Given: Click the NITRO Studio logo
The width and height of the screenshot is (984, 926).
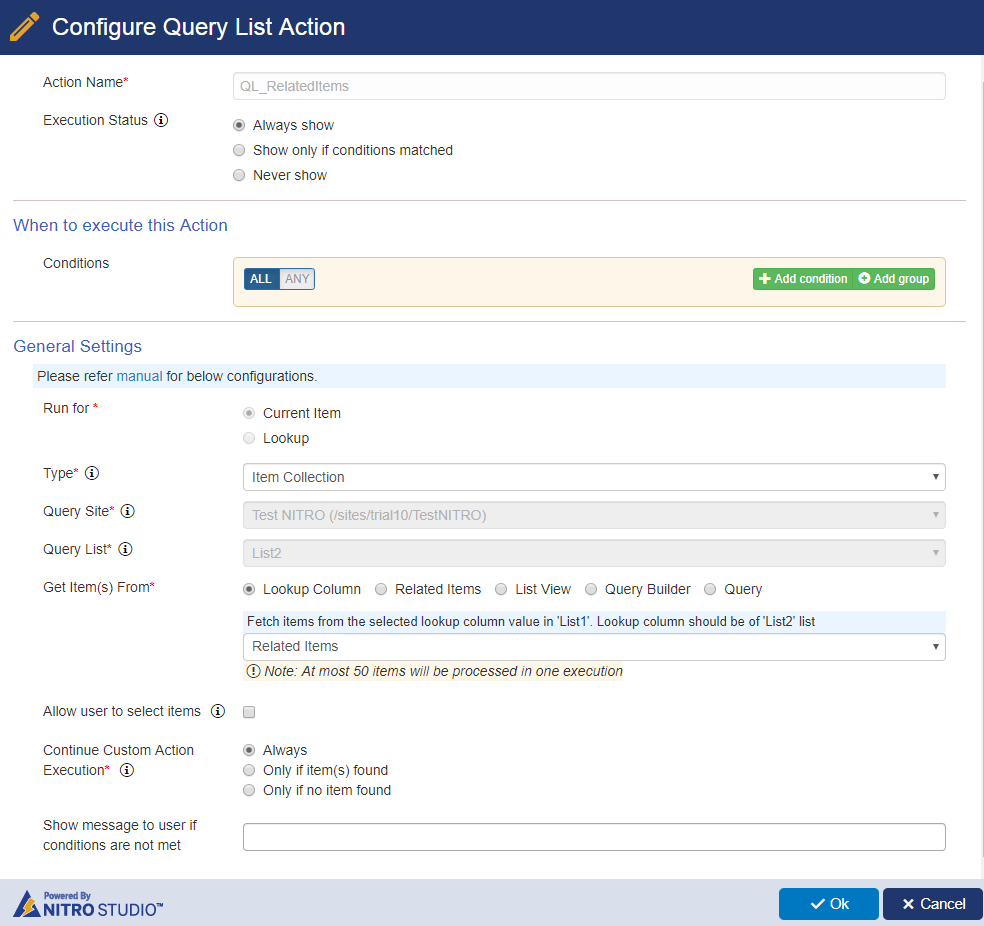Looking at the screenshot, I should 88,904.
